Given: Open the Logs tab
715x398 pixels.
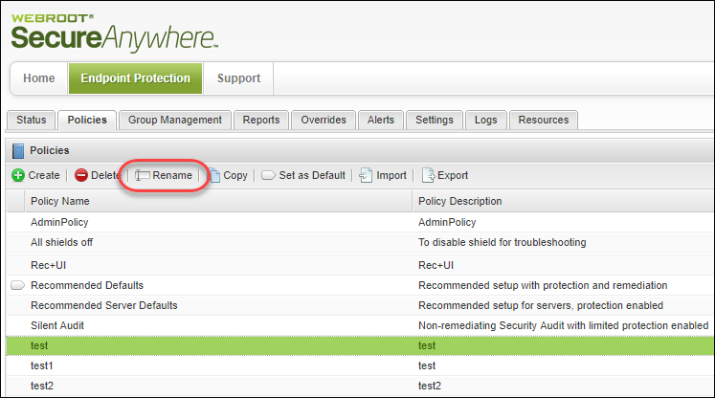Looking at the screenshot, I should (486, 120).
